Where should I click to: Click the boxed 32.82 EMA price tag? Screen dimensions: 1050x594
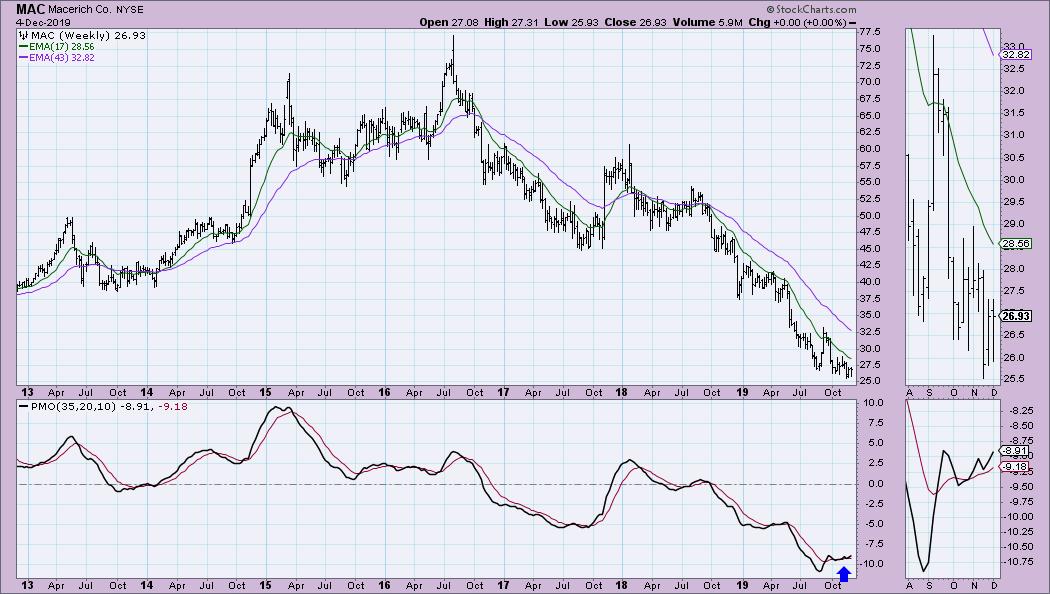[x=1016, y=55]
